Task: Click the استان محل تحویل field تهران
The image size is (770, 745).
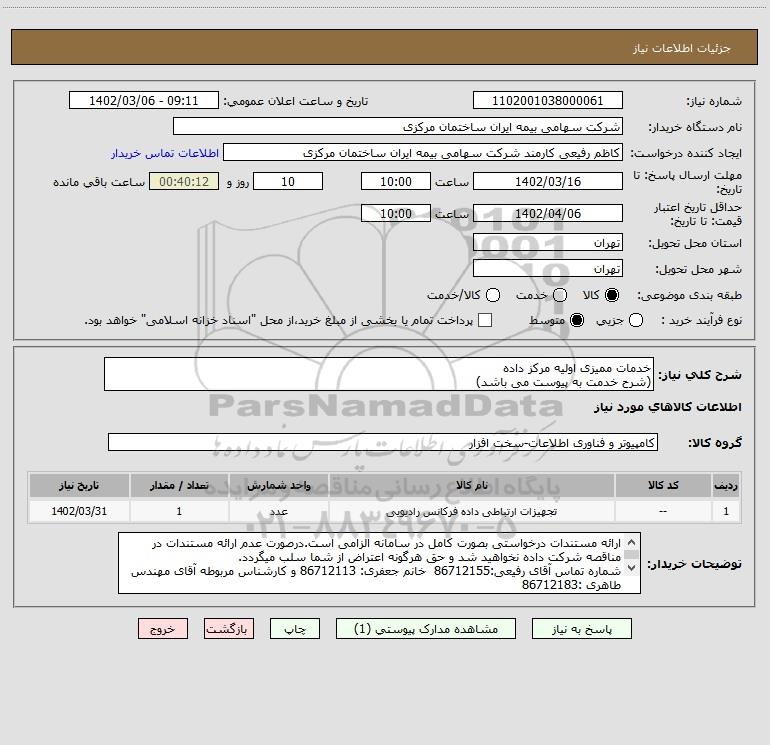Action: click(548, 242)
